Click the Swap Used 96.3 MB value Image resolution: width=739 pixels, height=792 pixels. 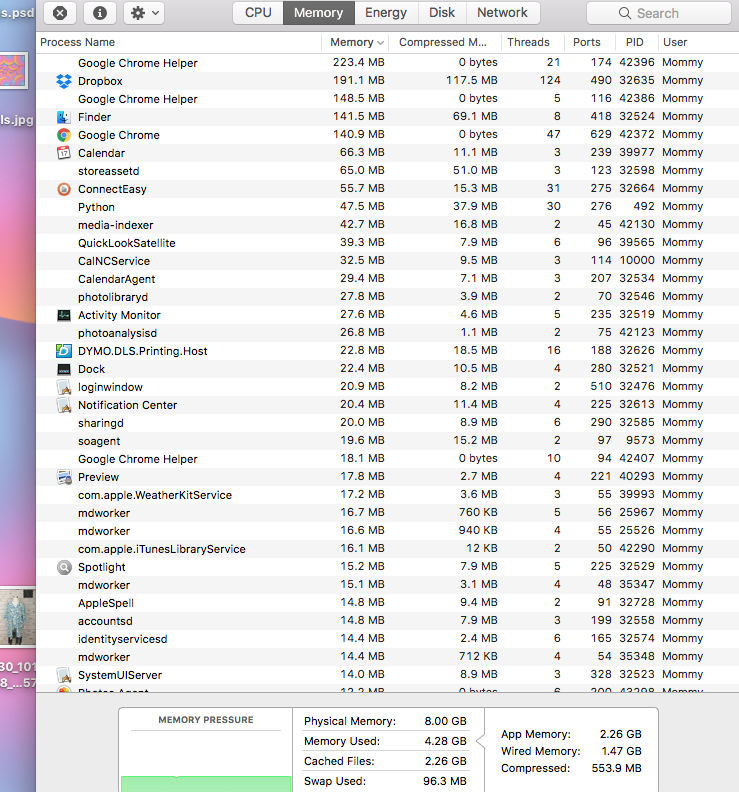[x=445, y=781]
